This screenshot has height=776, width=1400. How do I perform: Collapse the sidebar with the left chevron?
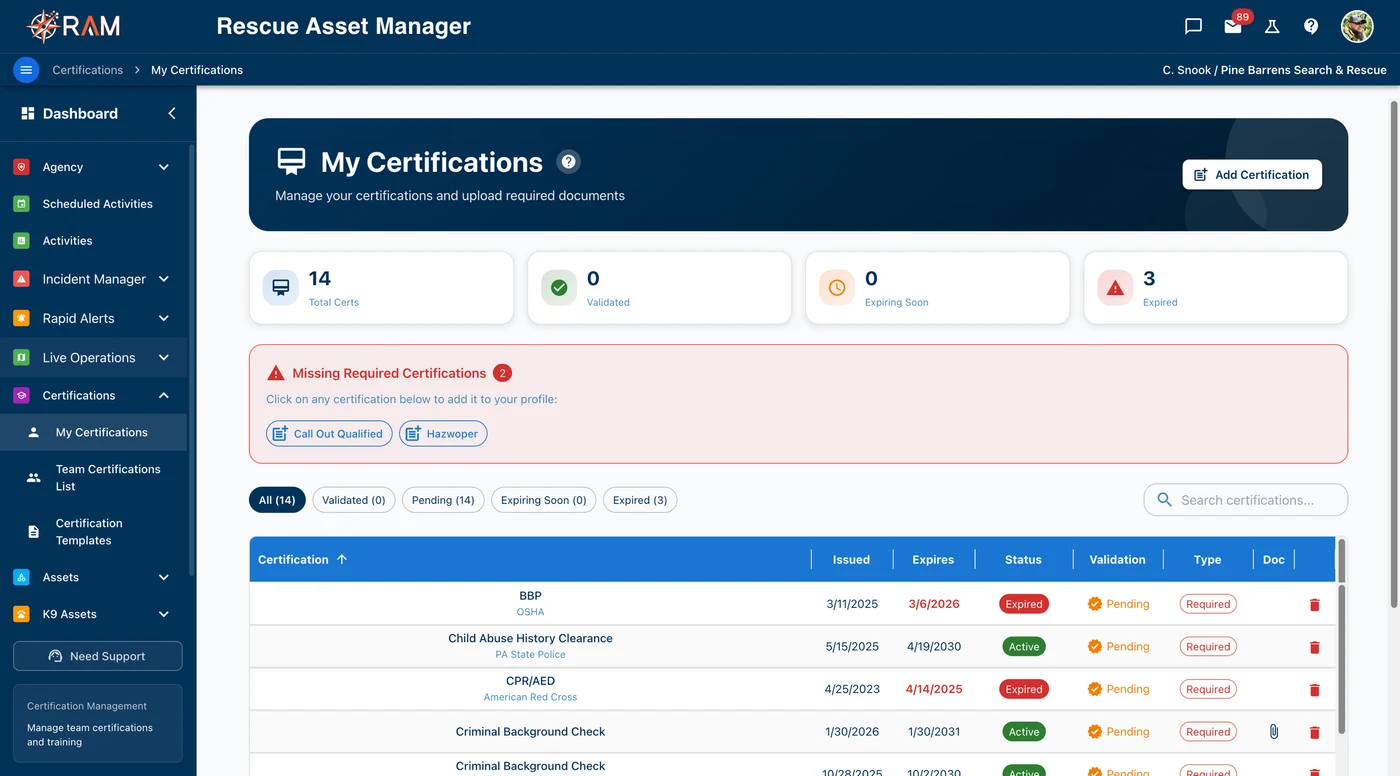171,113
